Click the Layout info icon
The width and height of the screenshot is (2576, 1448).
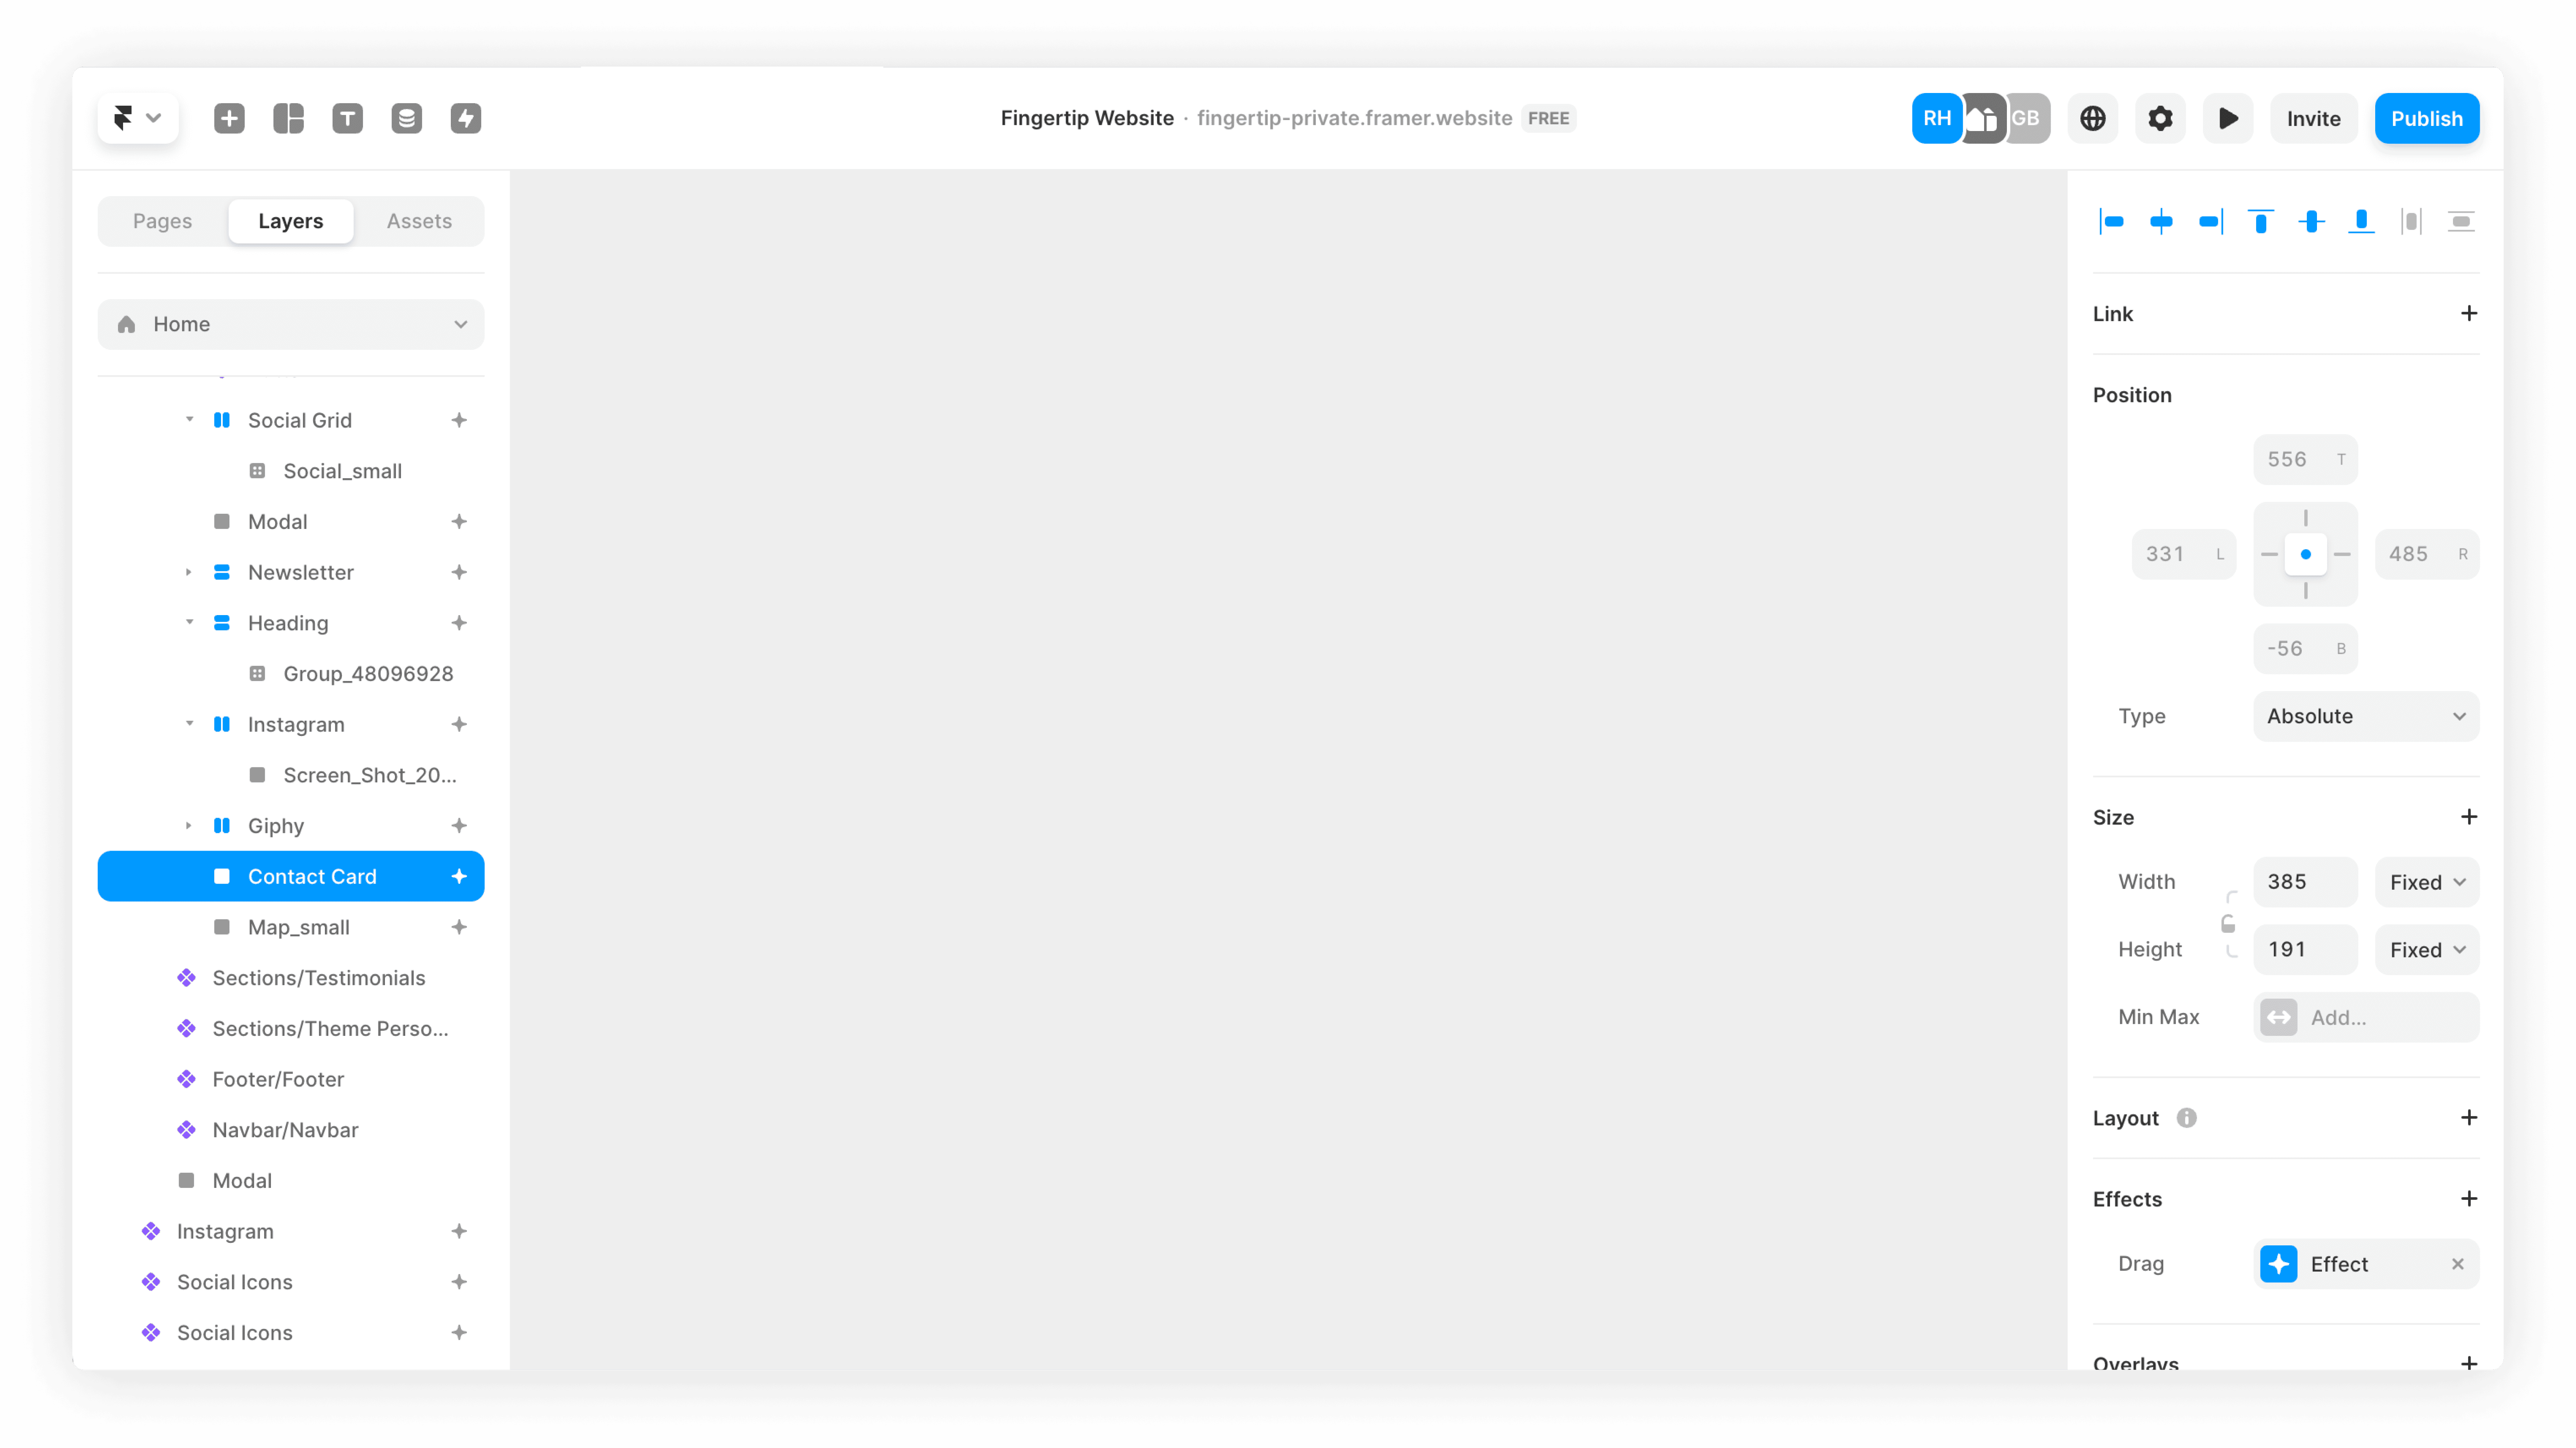click(2187, 1118)
